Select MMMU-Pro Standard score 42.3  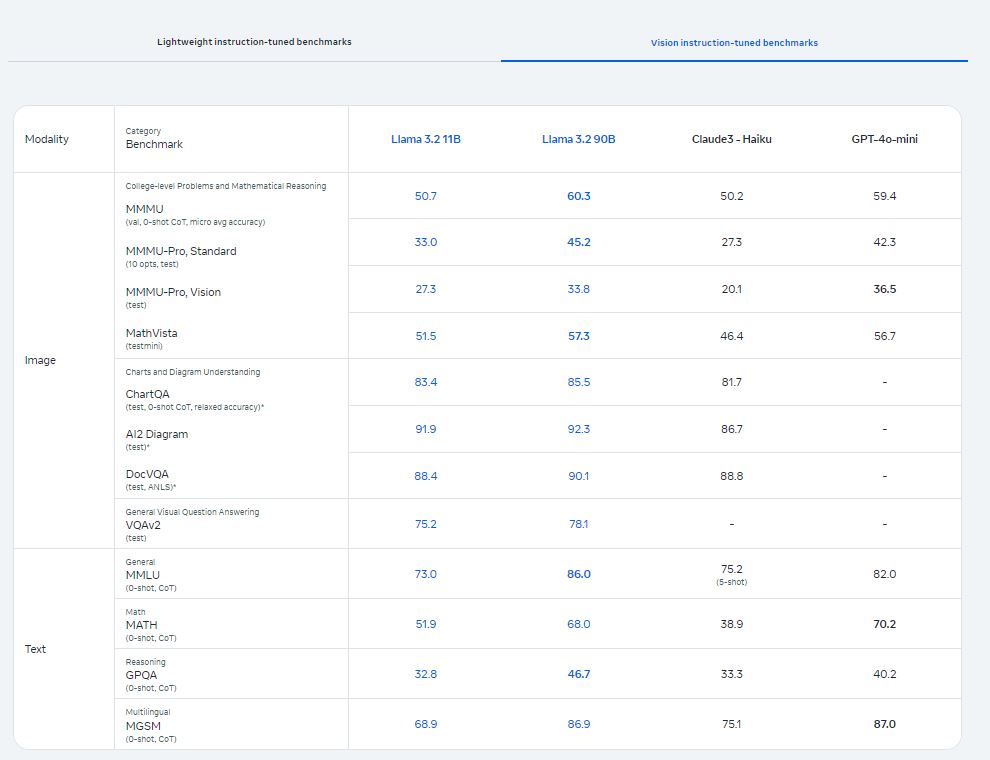click(x=885, y=242)
